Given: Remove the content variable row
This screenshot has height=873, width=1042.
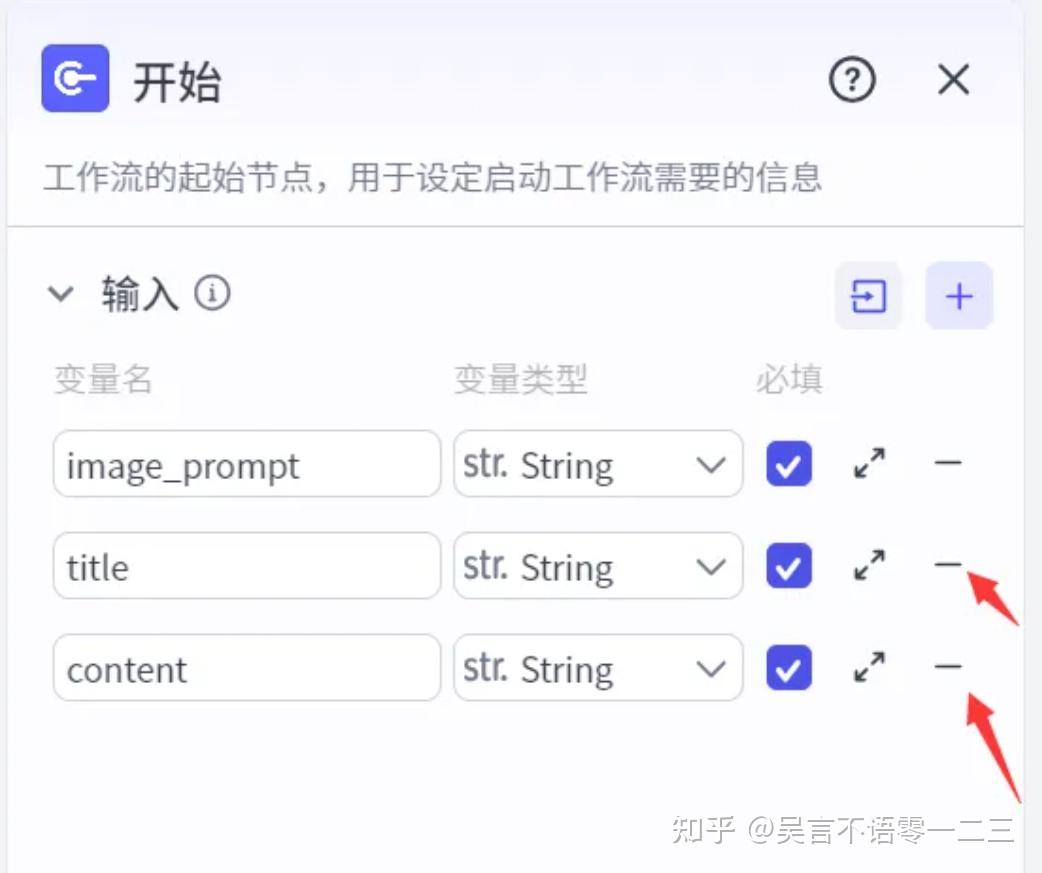Looking at the screenshot, I should point(947,666).
